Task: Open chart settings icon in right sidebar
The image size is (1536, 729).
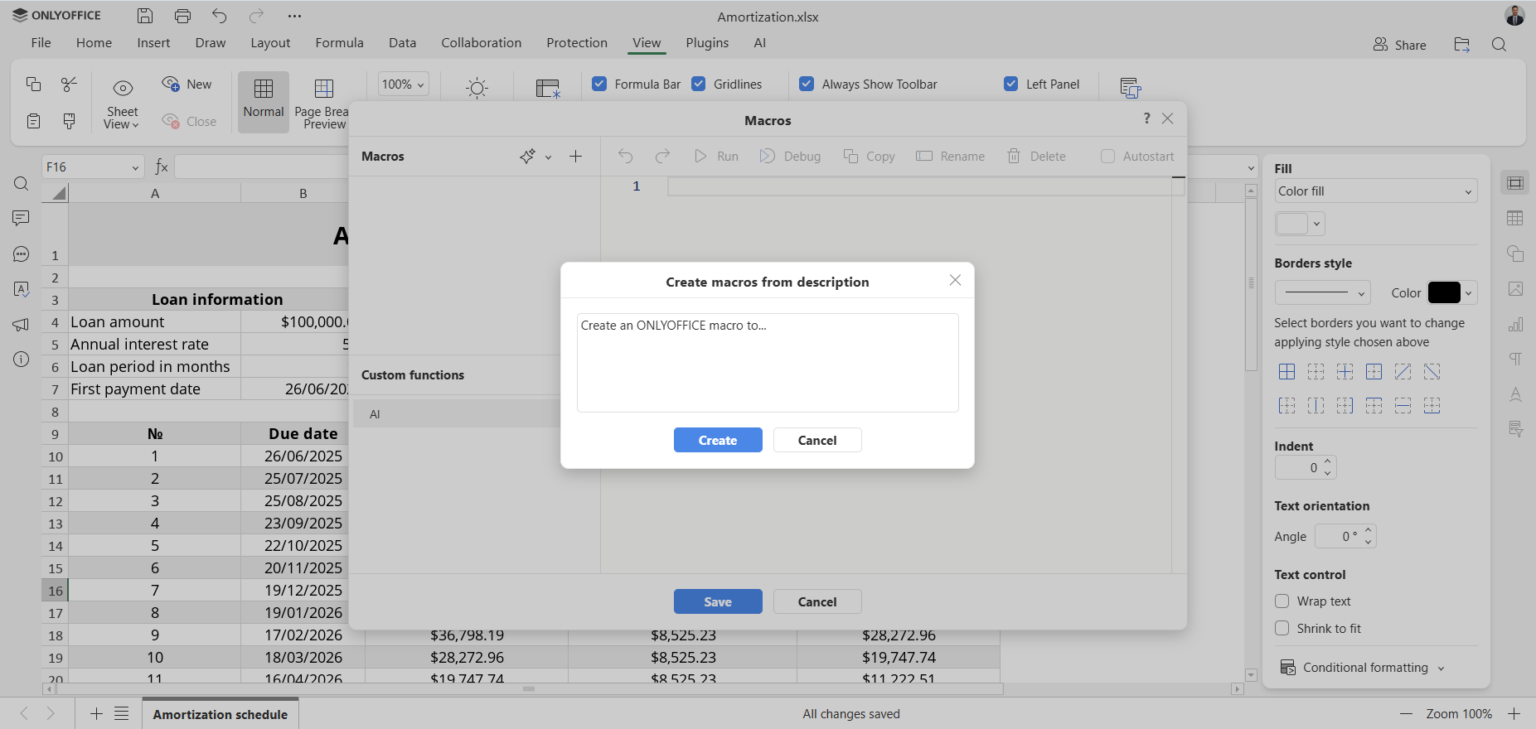Action: pyautogui.click(x=1515, y=324)
